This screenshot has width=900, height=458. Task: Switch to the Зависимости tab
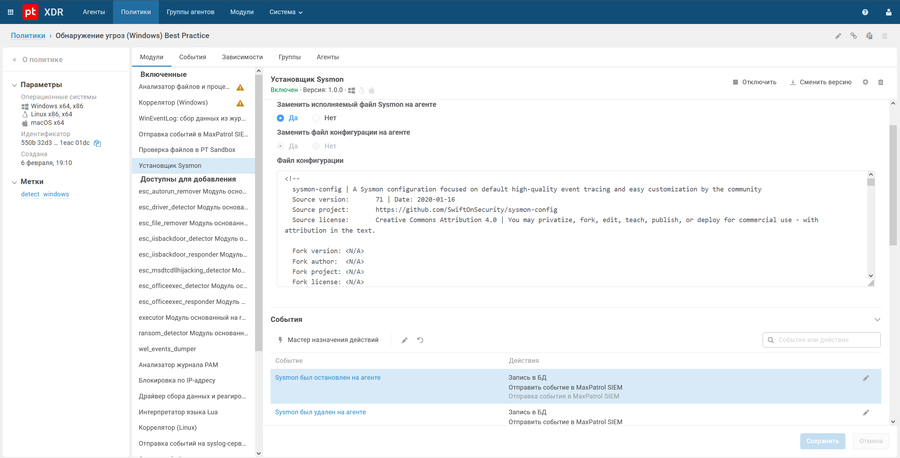(x=242, y=57)
